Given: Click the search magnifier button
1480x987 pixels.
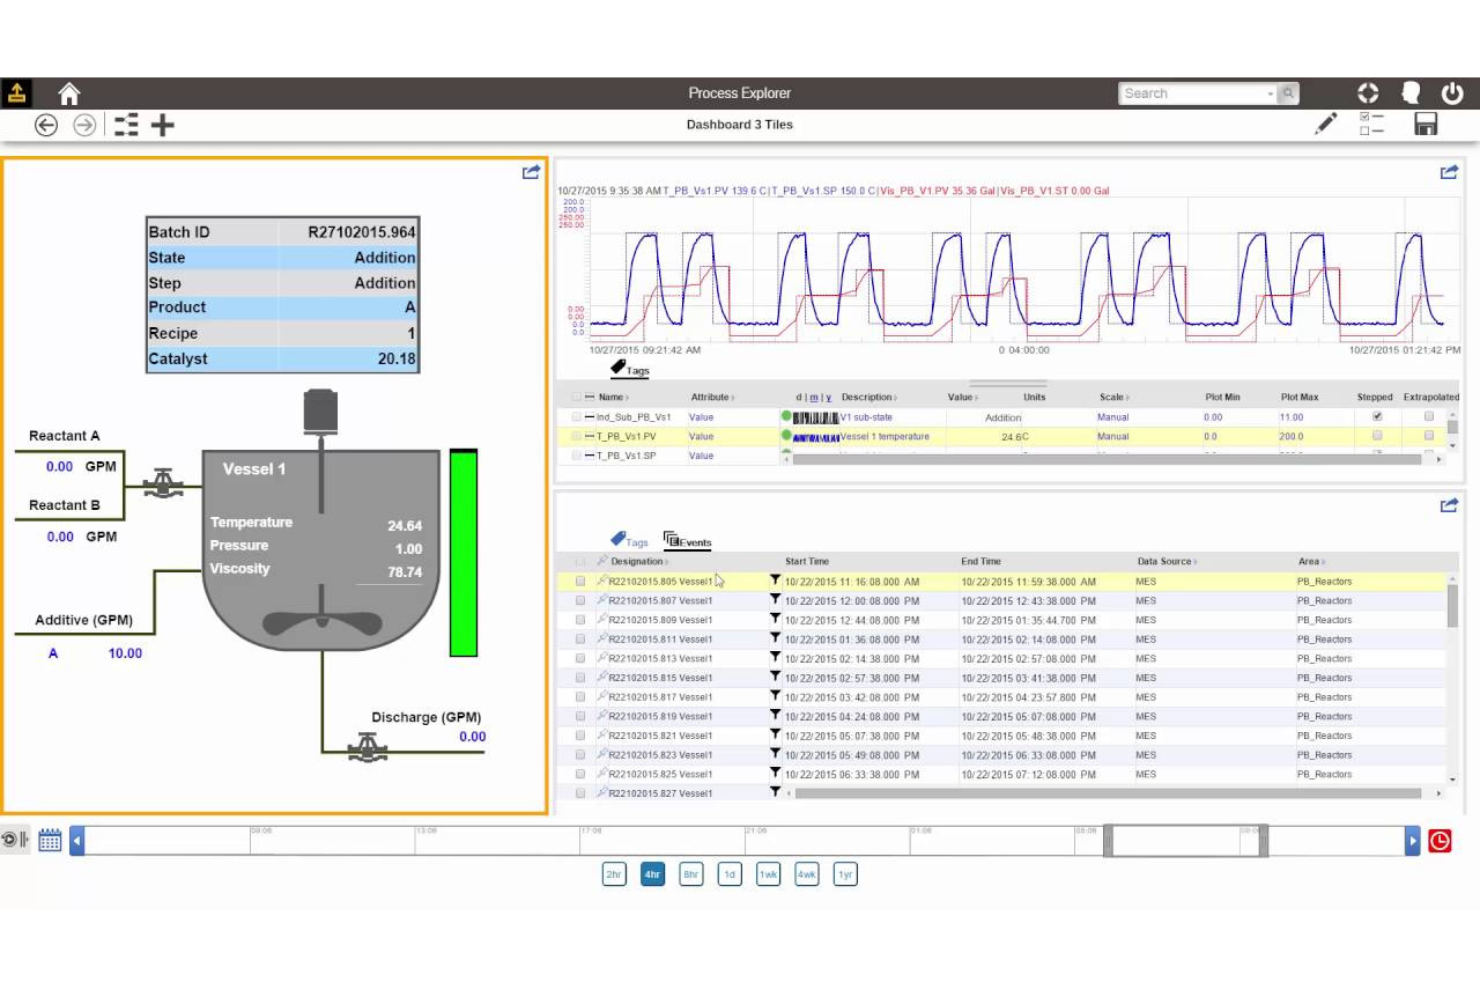Looking at the screenshot, I should [x=1289, y=93].
